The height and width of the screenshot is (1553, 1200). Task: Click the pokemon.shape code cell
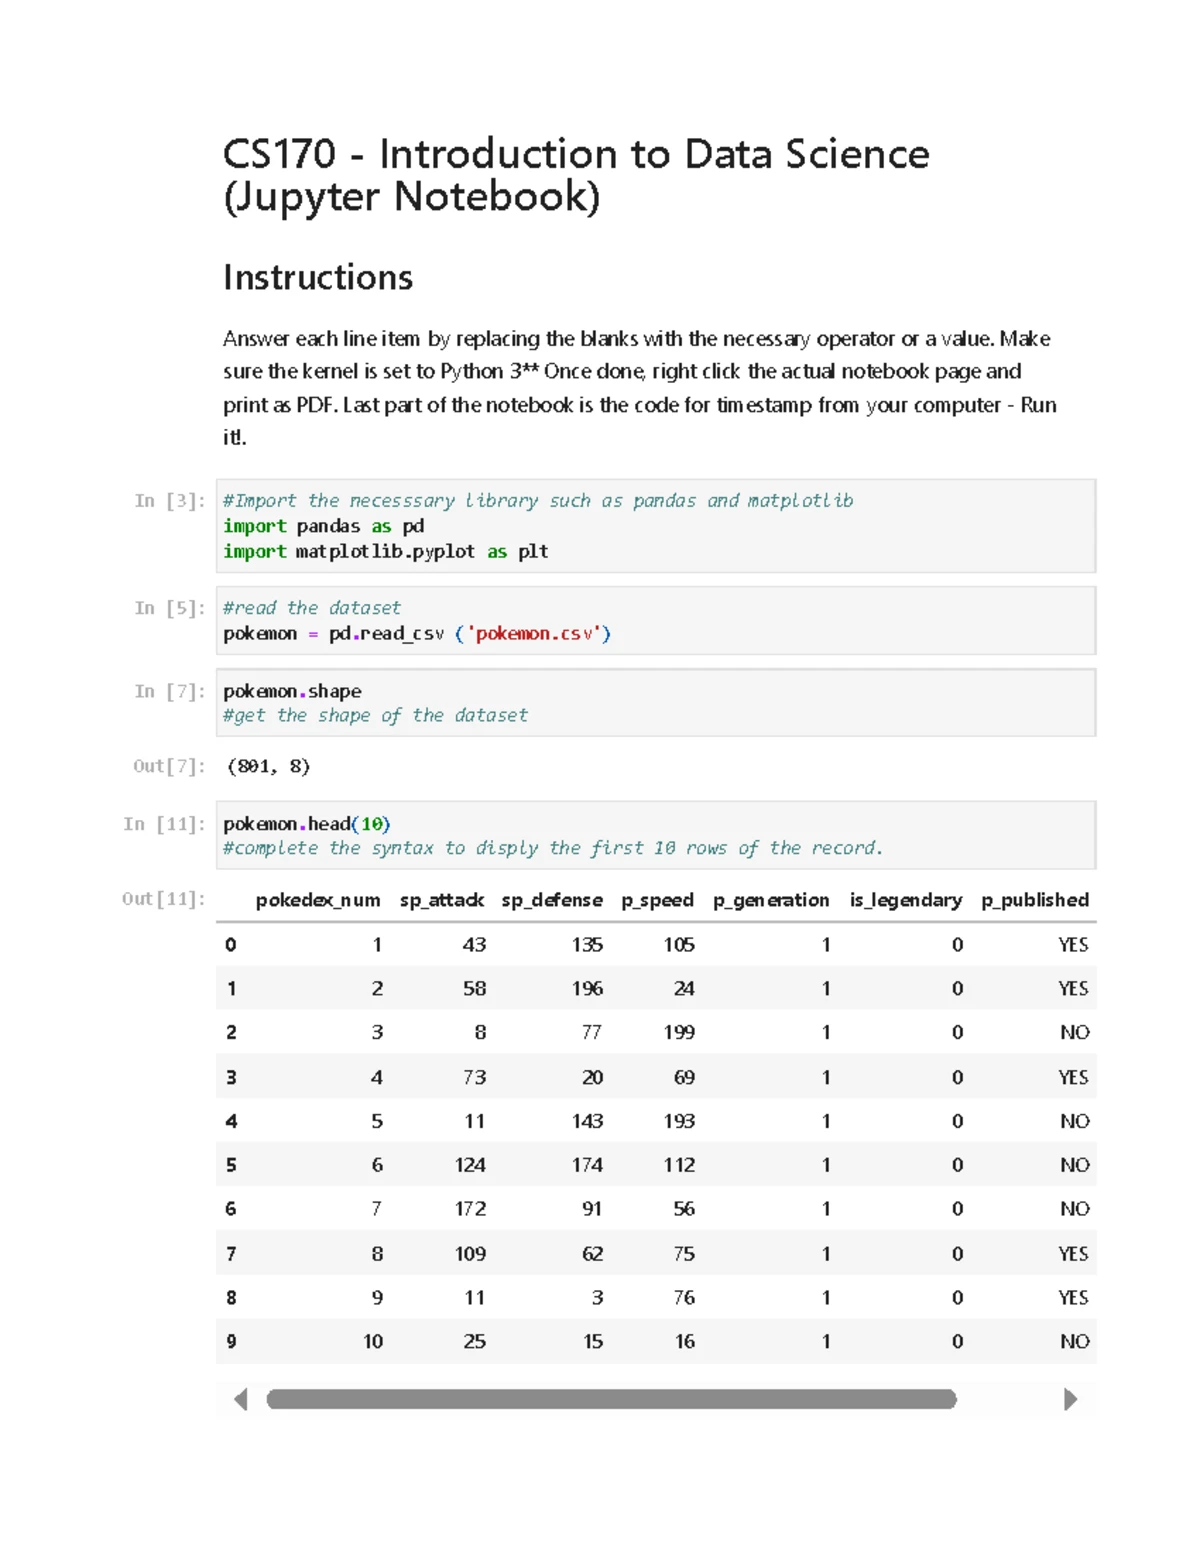pyautogui.click(x=656, y=703)
